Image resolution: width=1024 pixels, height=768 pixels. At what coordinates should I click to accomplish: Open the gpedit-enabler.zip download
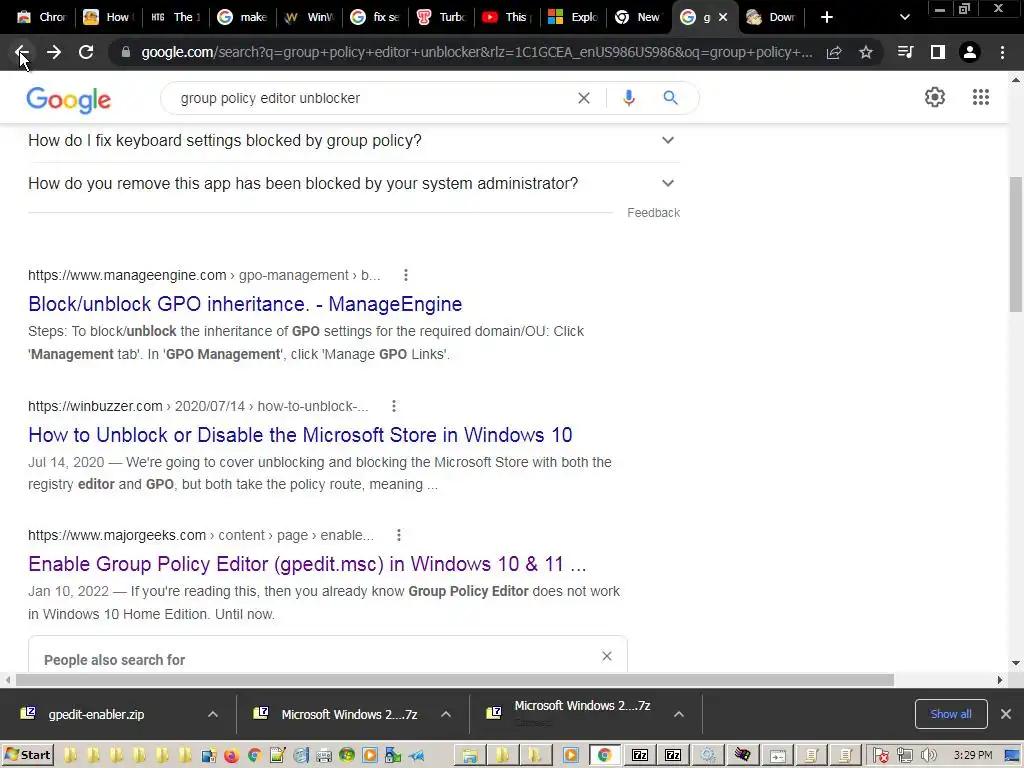(x=96, y=714)
